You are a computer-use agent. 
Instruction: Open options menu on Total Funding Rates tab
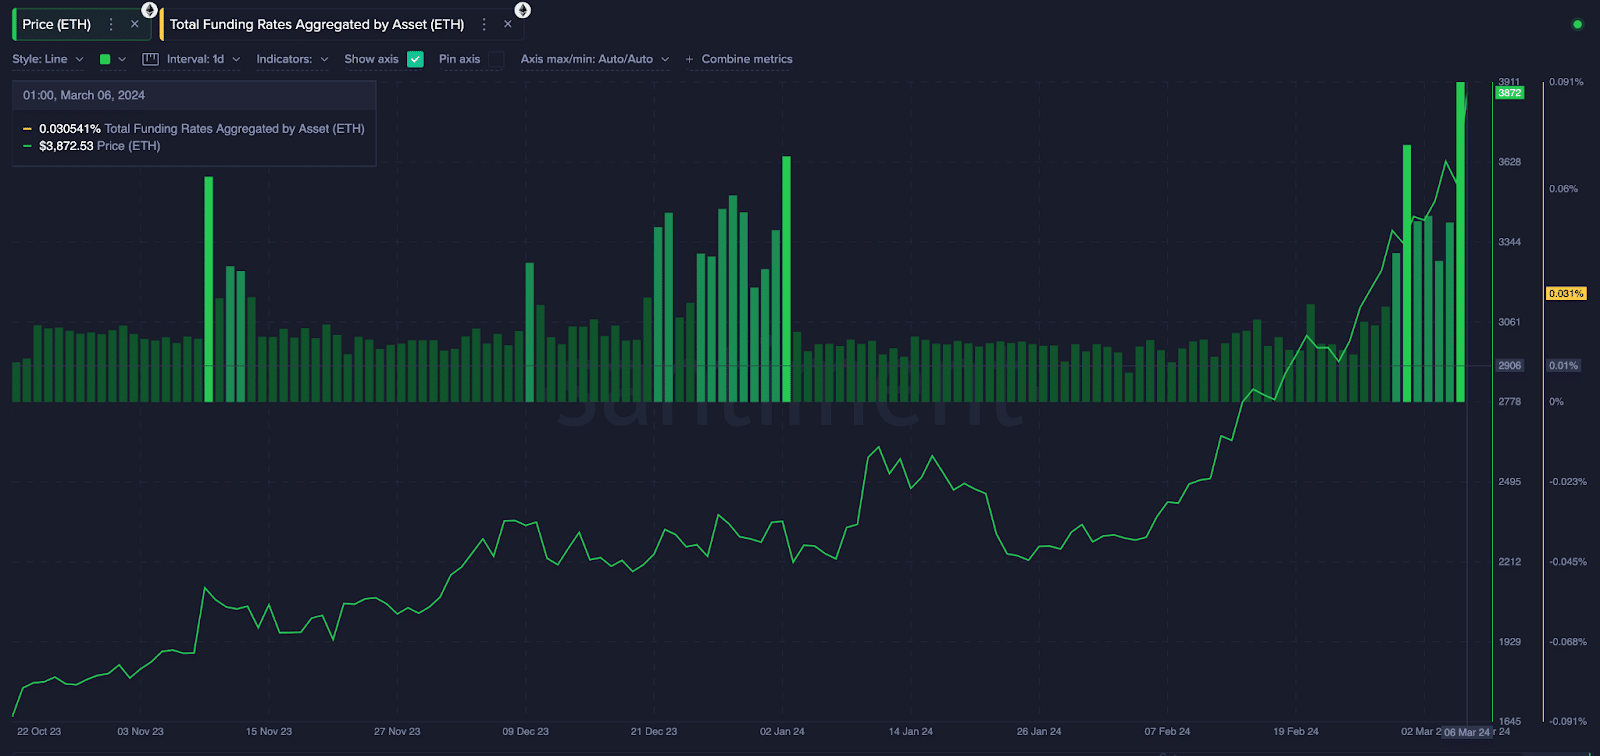pos(484,24)
